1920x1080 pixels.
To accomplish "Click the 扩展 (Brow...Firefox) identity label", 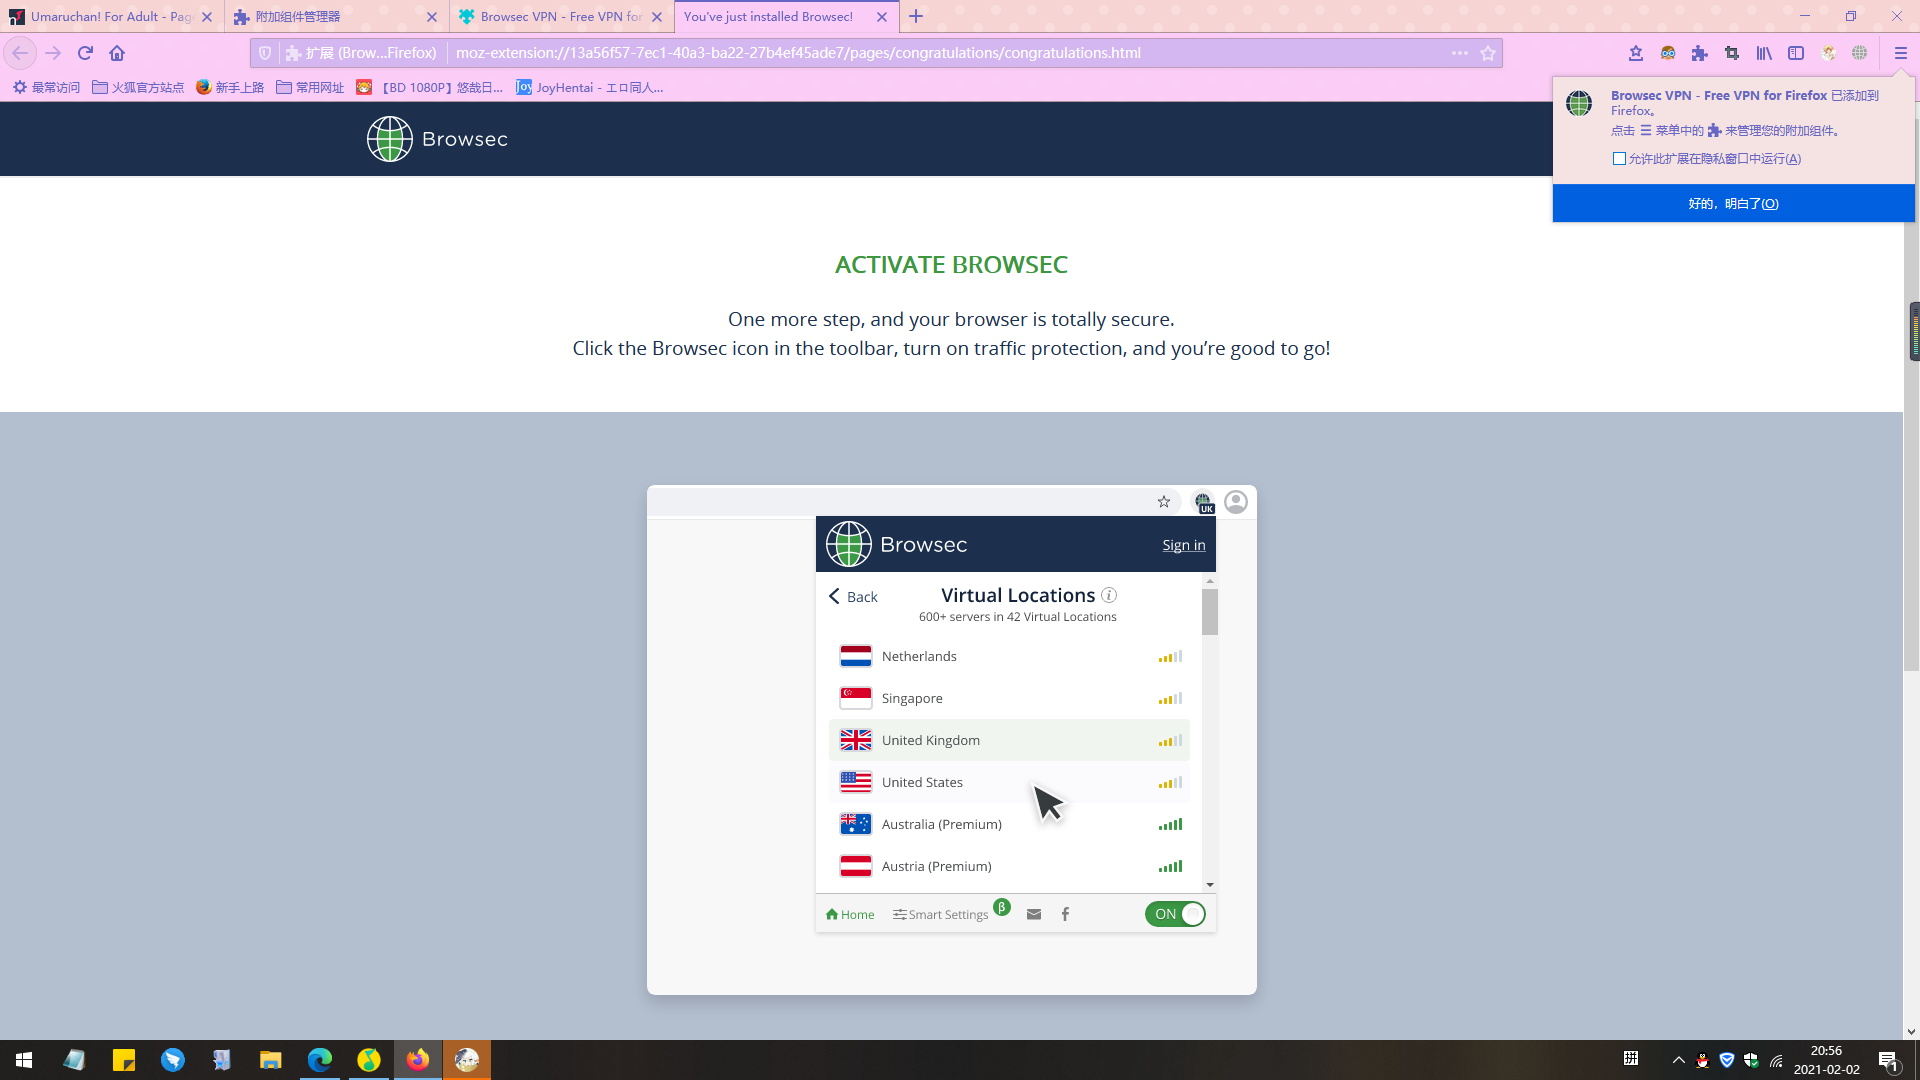I will 361,53.
